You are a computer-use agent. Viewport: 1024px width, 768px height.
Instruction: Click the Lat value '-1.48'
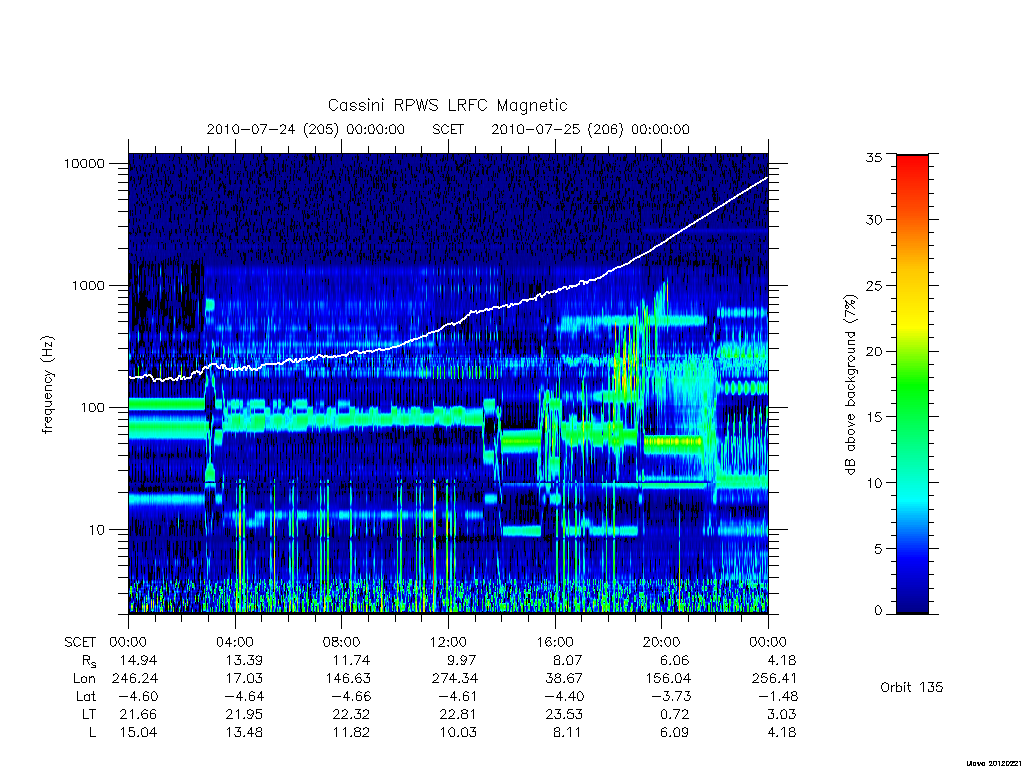(x=777, y=696)
